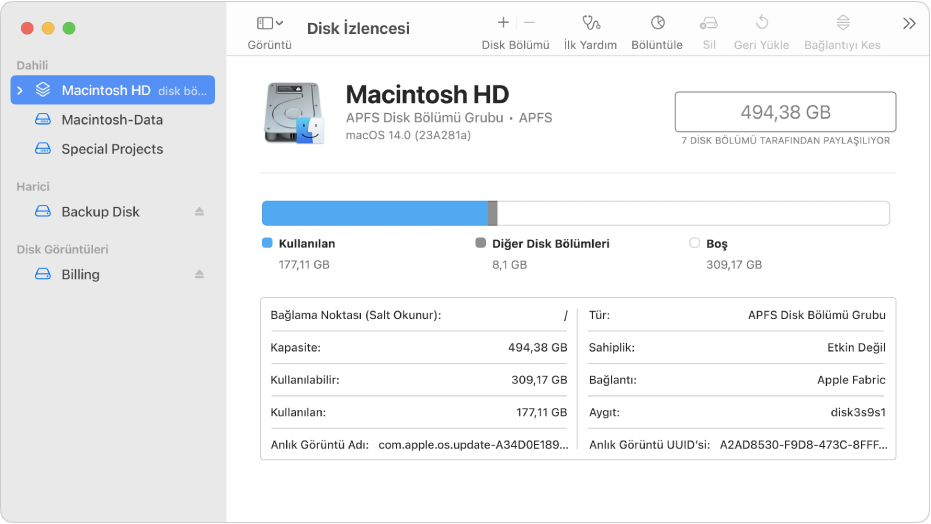Click the Geri Yükle restore icon
931x524 pixels.
click(762, 23)
